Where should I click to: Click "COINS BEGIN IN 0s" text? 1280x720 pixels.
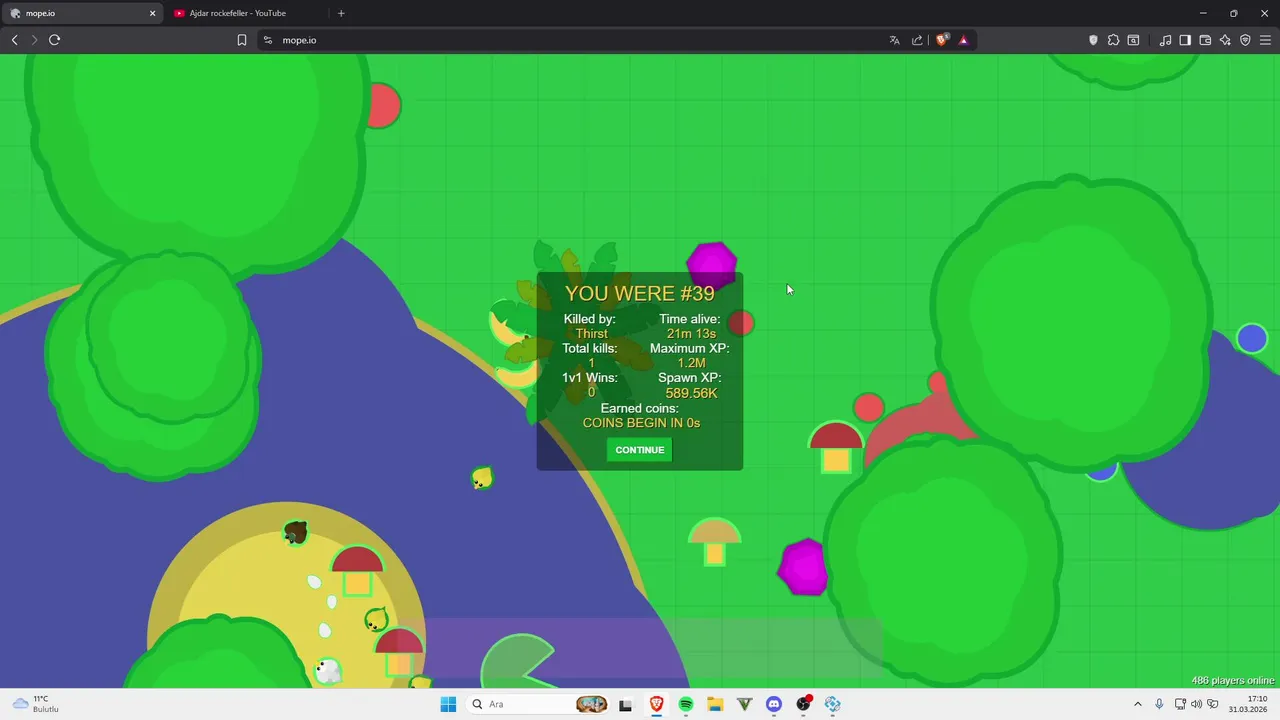pos(641,423)
